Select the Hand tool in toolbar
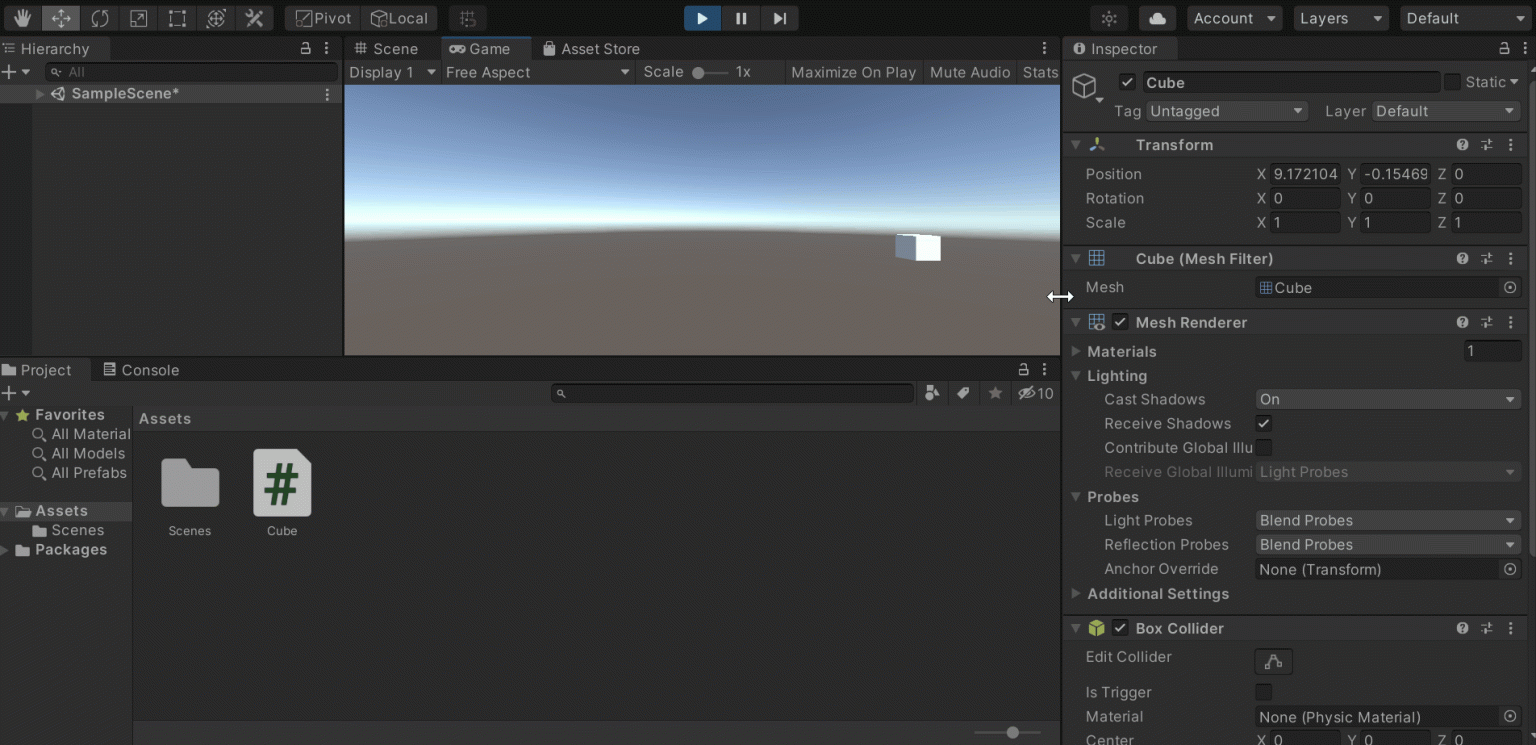The image size is (1536, 745). coord(22,18)
